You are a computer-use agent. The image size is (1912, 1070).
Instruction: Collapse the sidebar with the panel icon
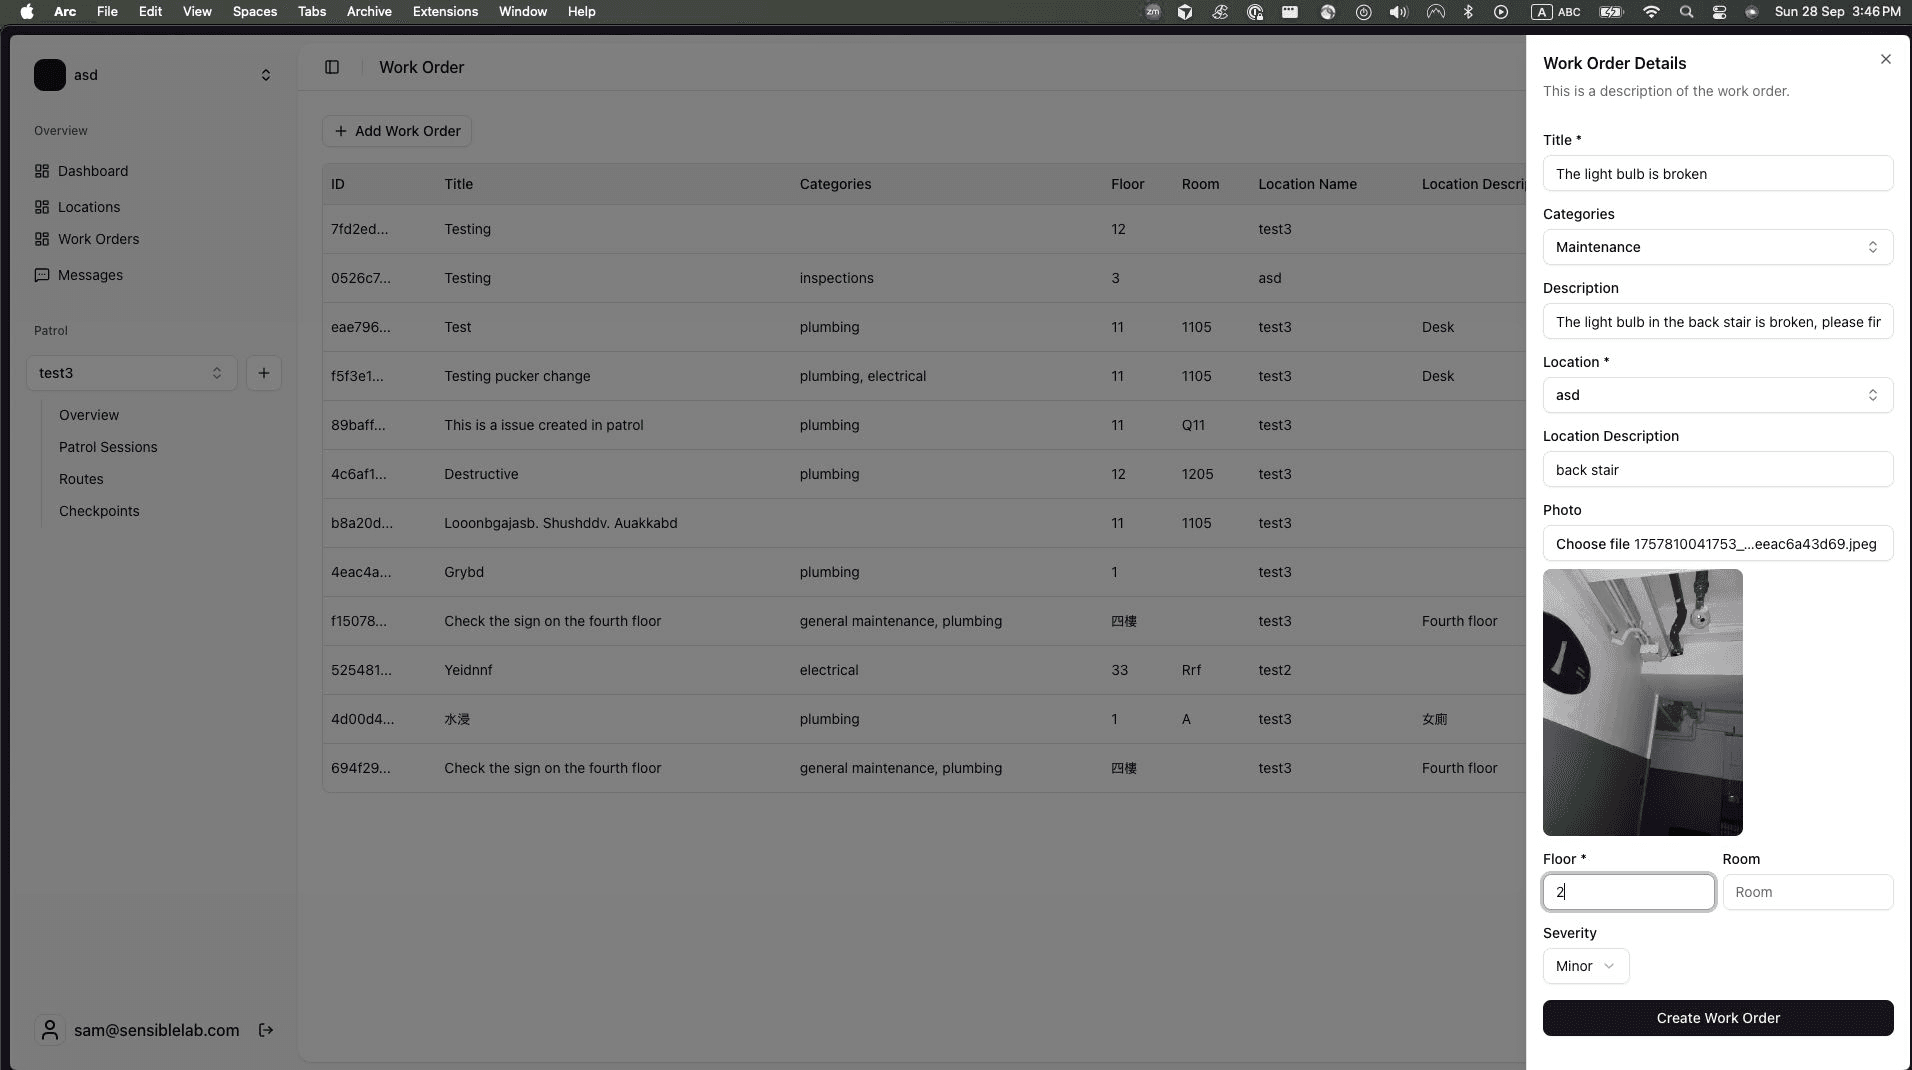[331, 67]
